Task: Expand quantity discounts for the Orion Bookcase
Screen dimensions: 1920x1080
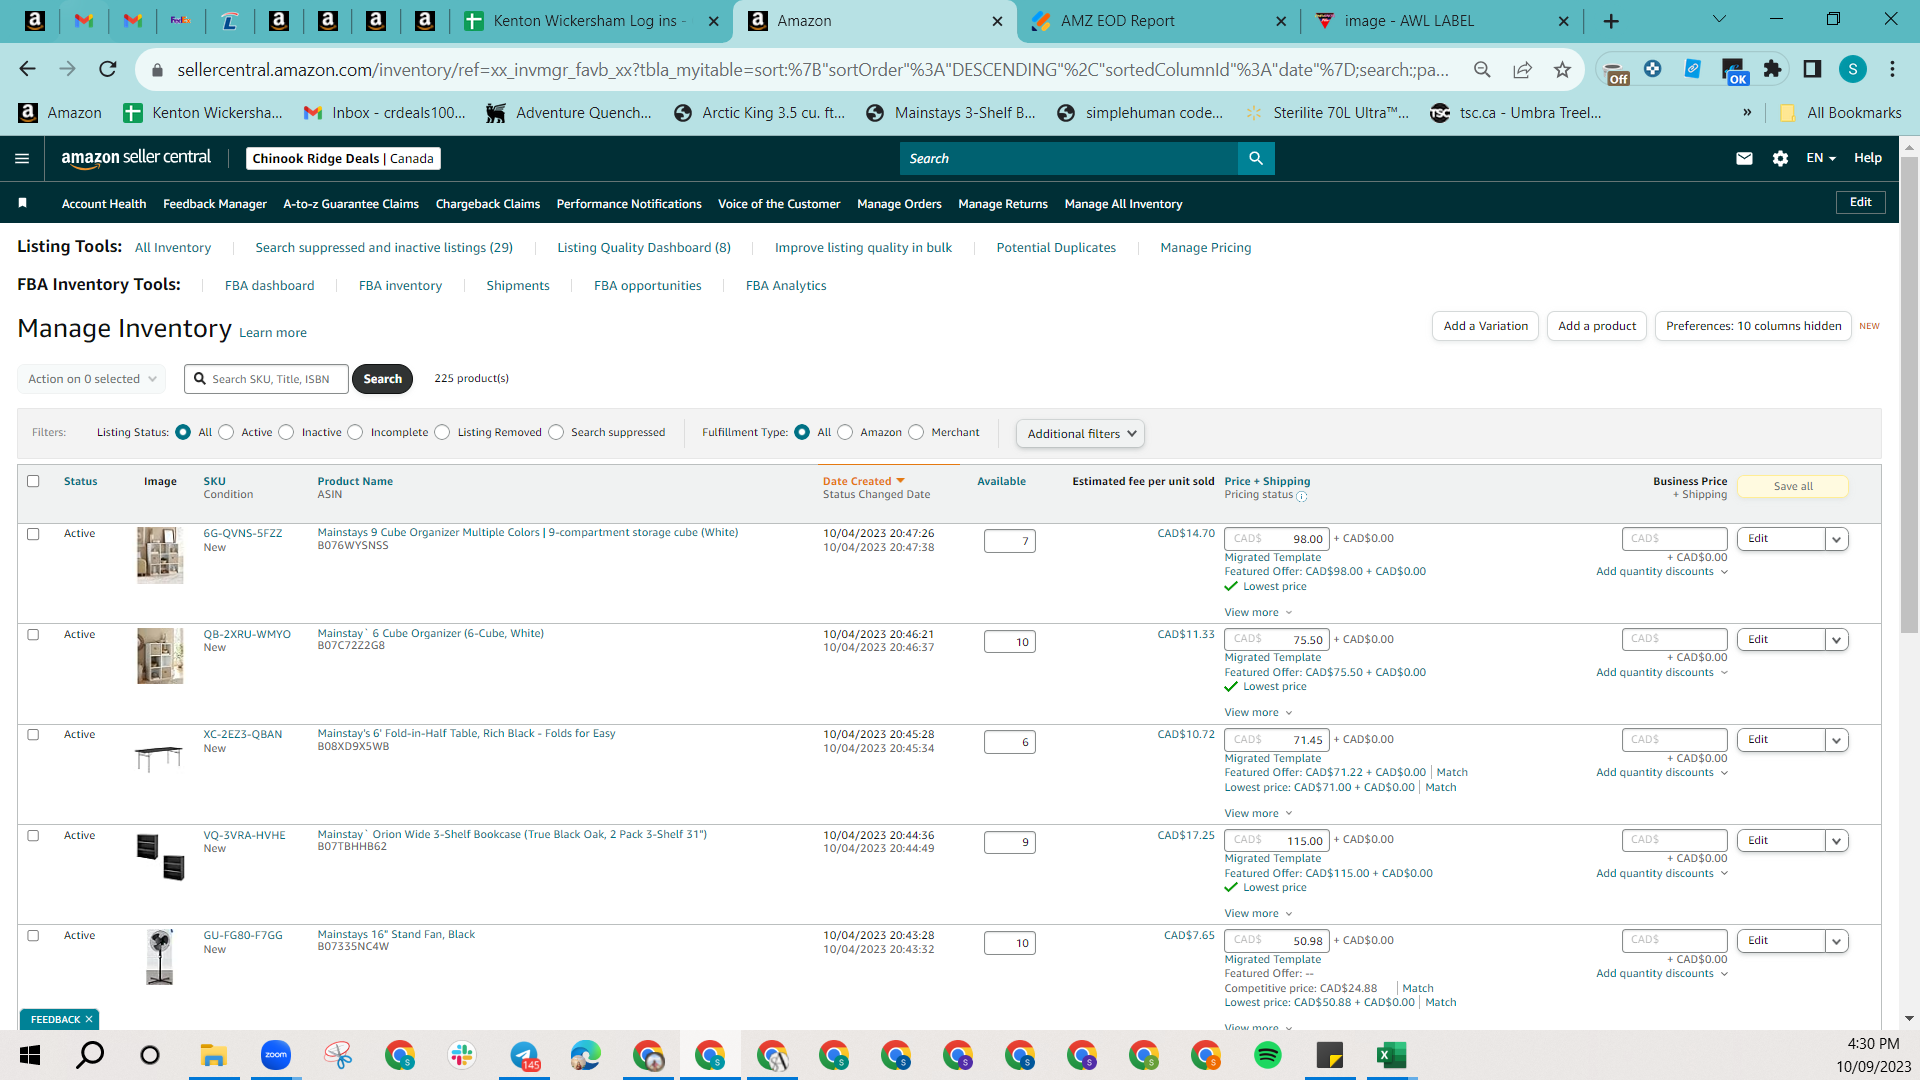Action: [1662, 874]
